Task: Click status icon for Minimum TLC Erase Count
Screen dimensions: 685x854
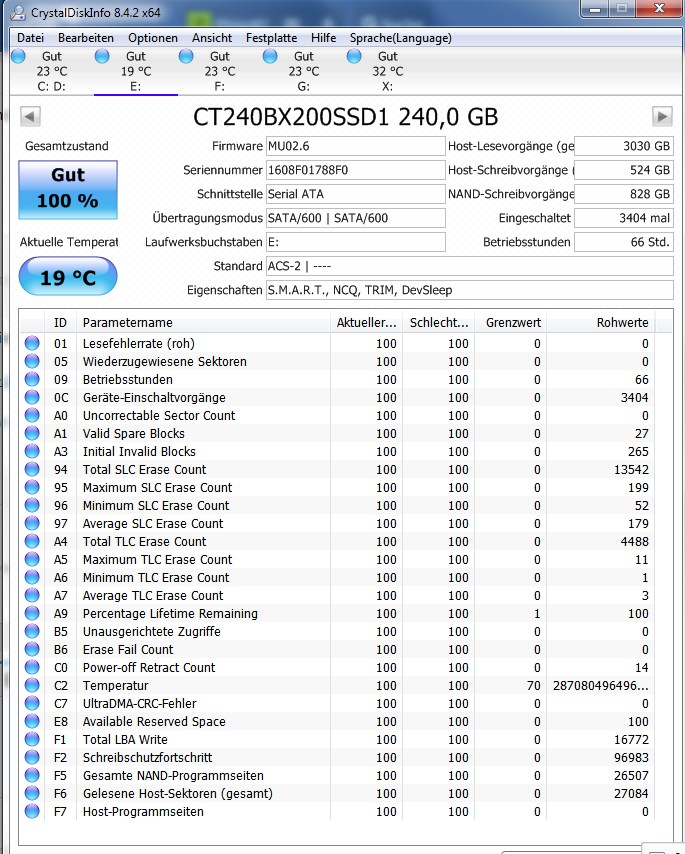Action: pyautogui.click(x=32, y=577)
